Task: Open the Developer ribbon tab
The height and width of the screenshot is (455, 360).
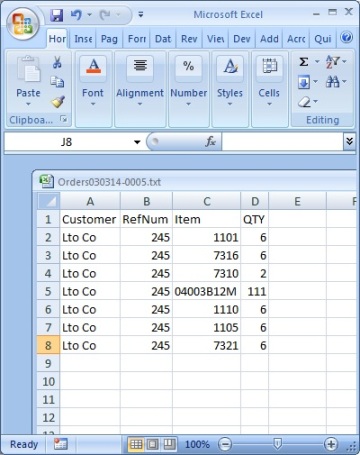Action: (x=242, y=39)
